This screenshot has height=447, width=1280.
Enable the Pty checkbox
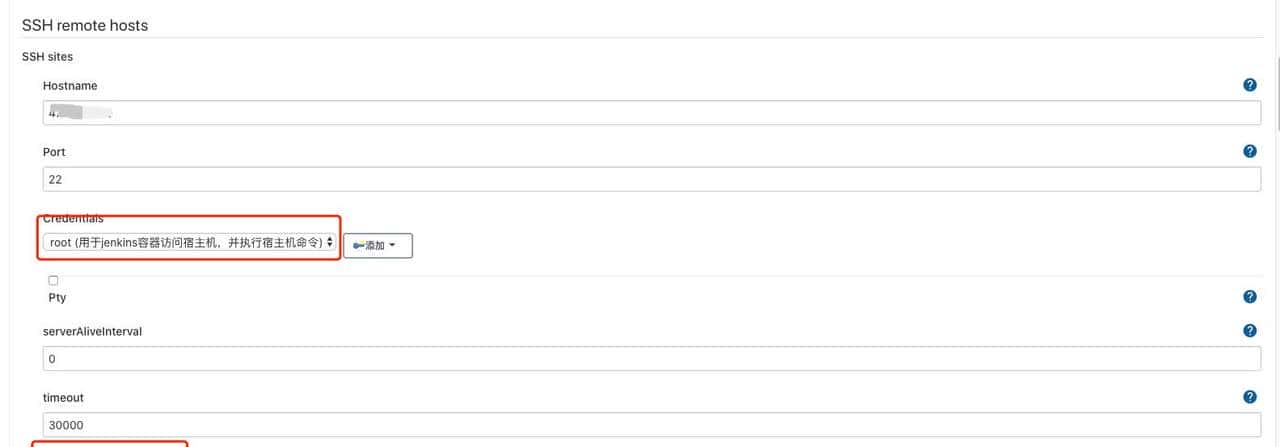pos(53,281)
